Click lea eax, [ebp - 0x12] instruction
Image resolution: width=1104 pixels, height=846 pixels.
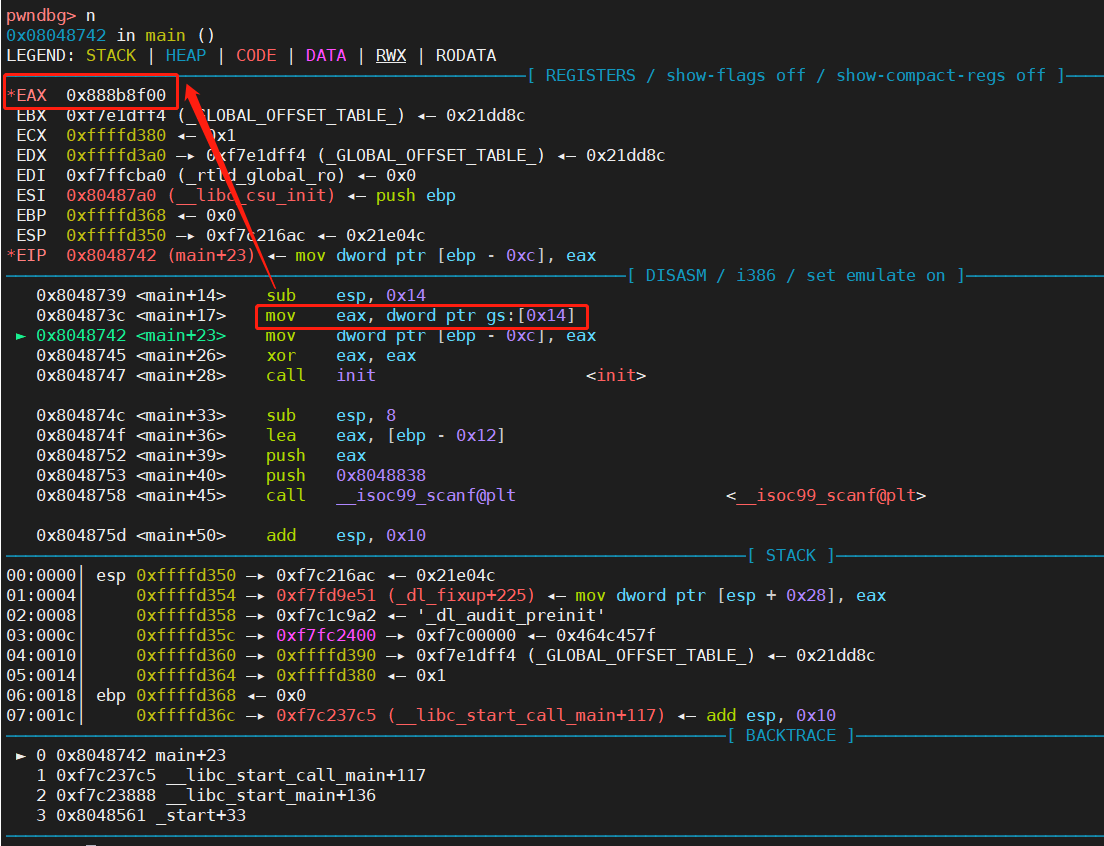(x=385, y=436)
